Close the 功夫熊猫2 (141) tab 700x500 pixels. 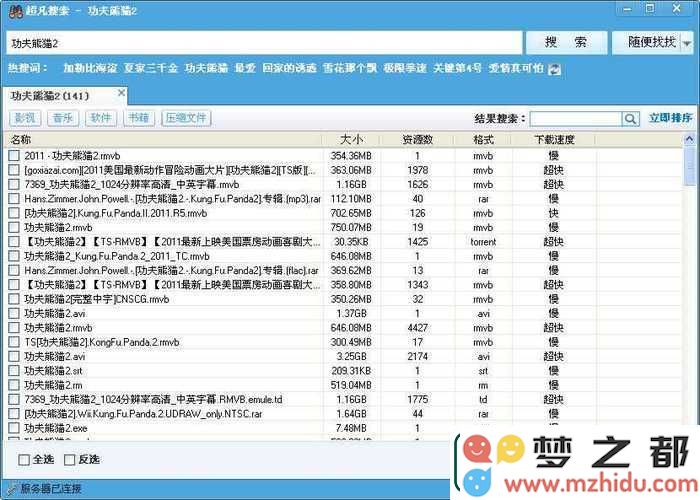(121, 93)
